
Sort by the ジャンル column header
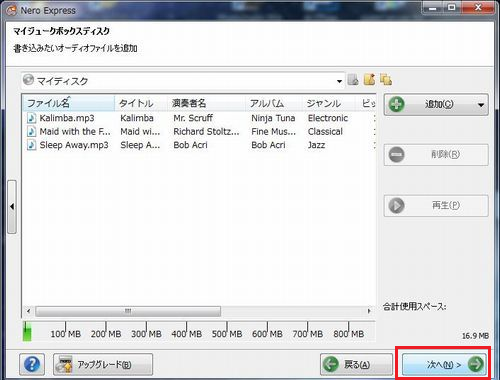[x=329, y=103]
